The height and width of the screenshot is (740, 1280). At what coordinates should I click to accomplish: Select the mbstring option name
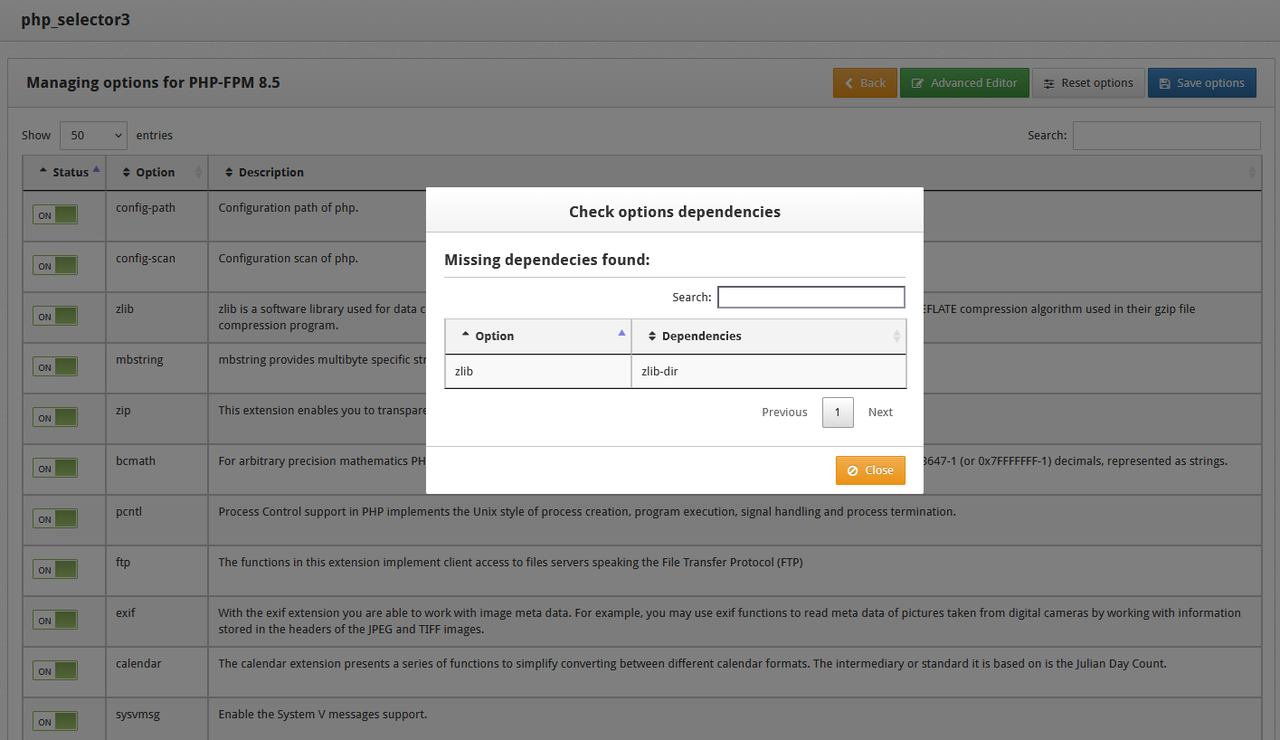[x=140, y=359]
